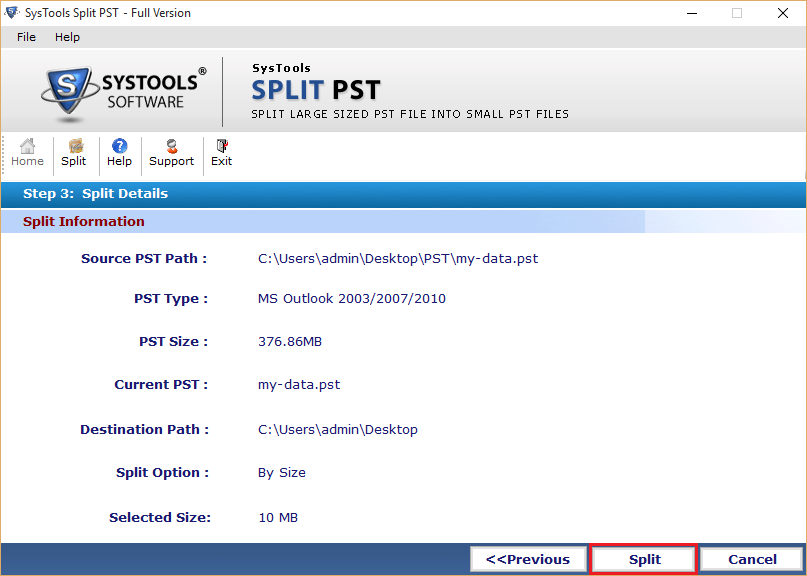807x576 pixels.
Task: Click the 'Step 3: Split Details' header
Action: (95, 194)
